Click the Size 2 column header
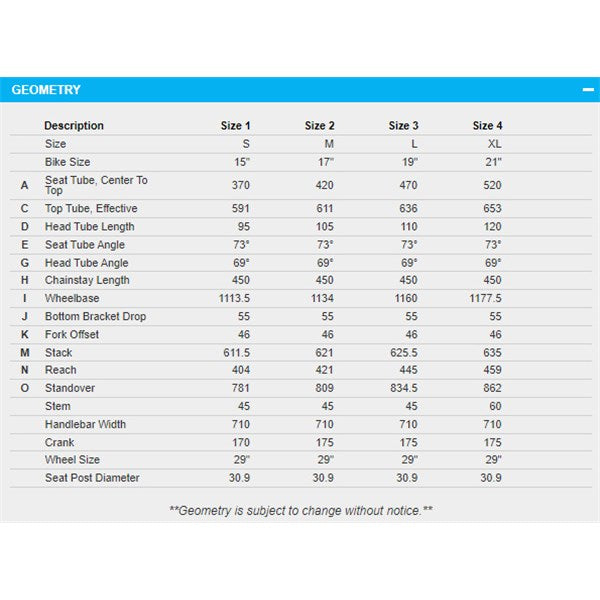 319,126
